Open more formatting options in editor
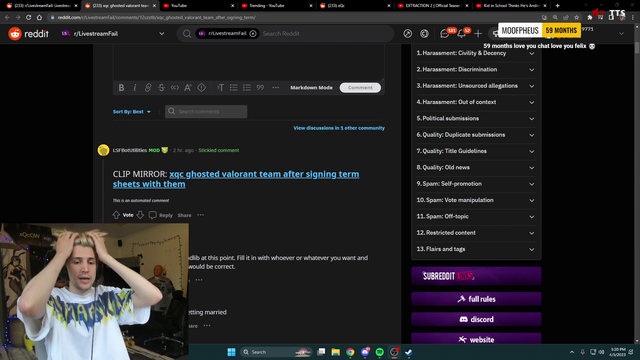 (x=276, y=88)
